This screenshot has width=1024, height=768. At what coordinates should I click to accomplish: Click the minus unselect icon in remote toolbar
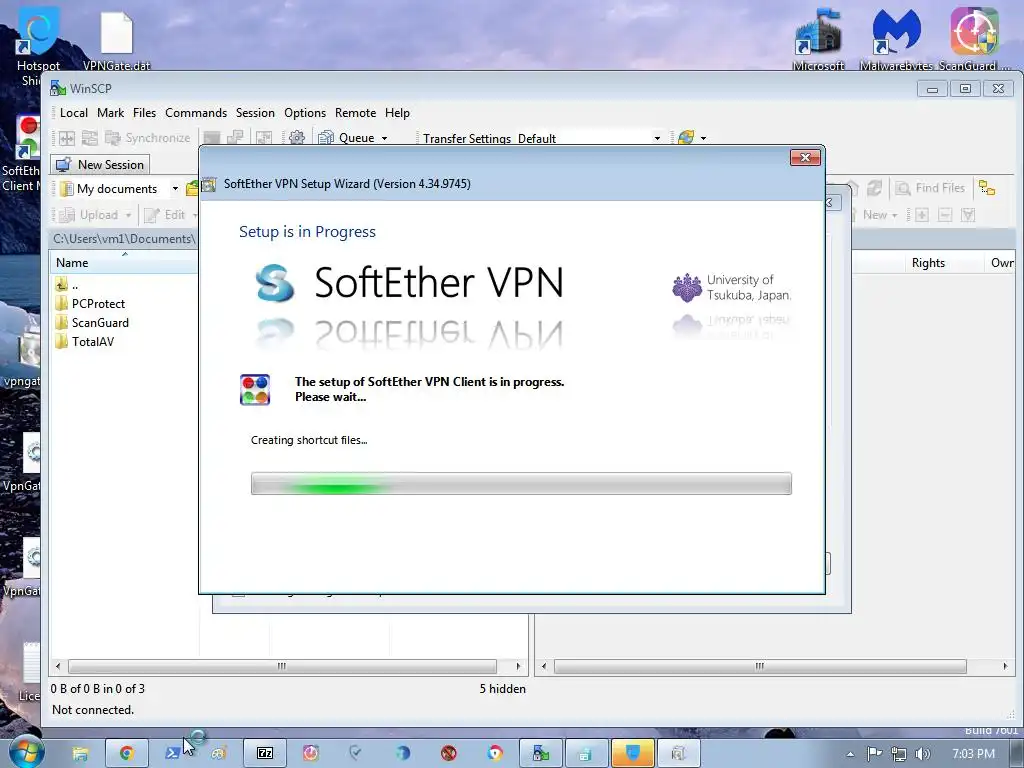(945, 215)
